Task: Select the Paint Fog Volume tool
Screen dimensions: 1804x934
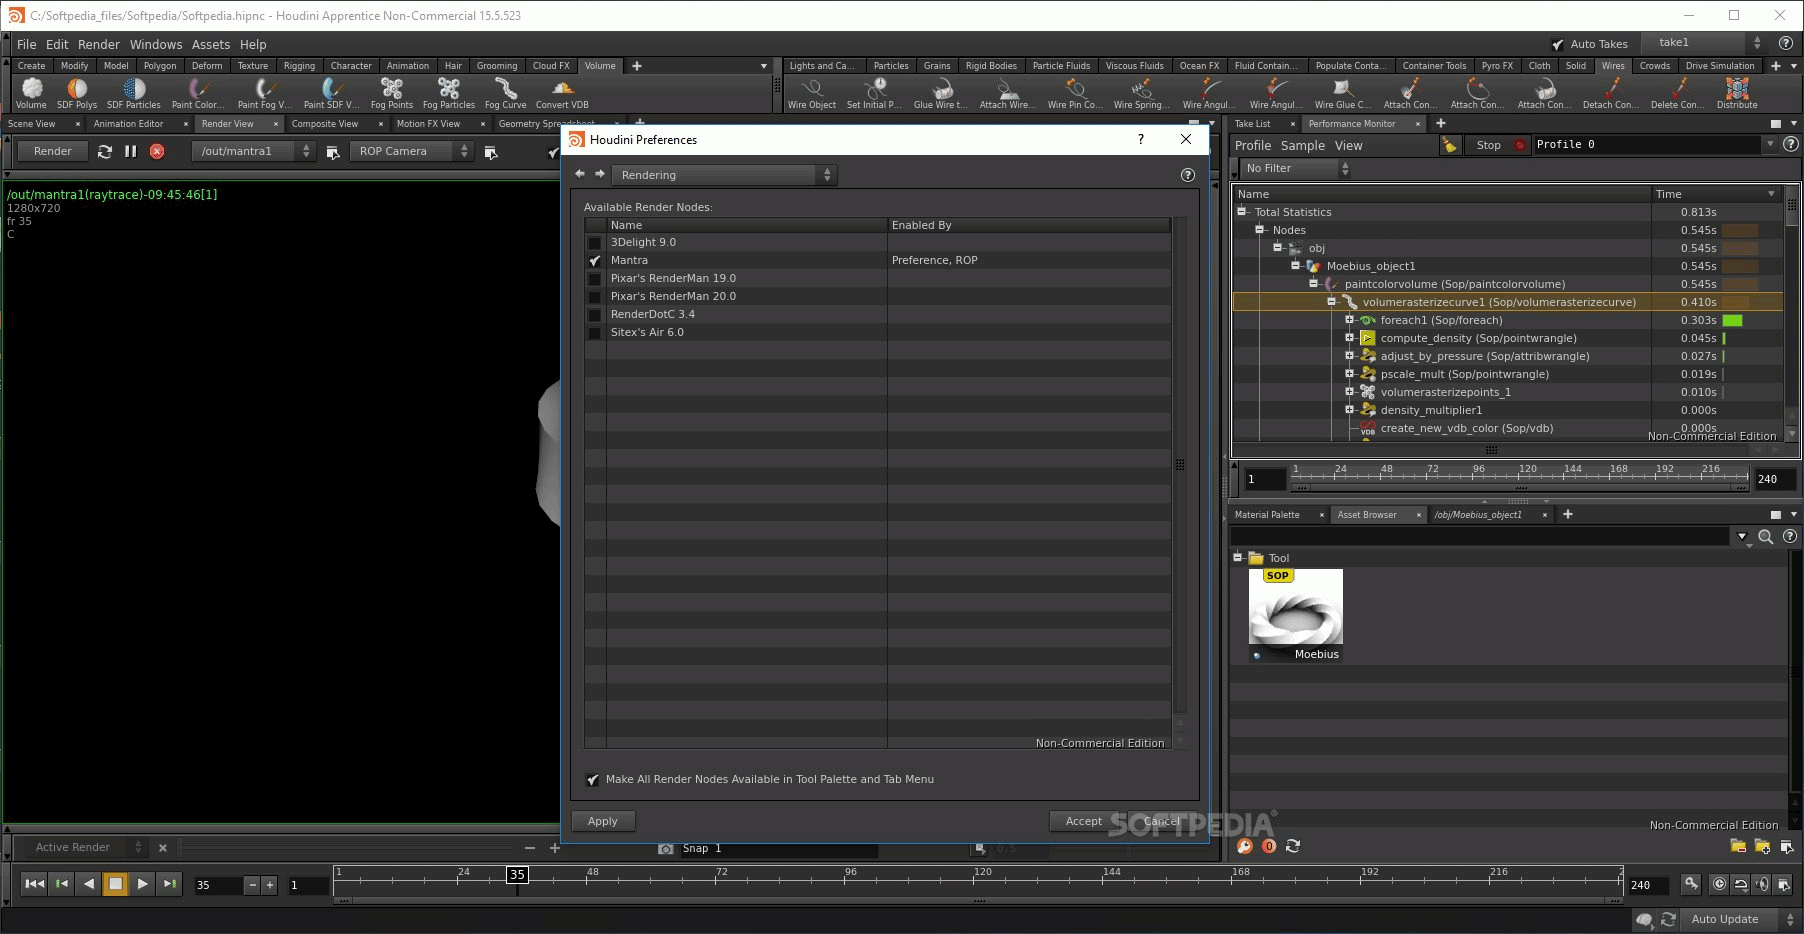Action: [x=265, y=93]
